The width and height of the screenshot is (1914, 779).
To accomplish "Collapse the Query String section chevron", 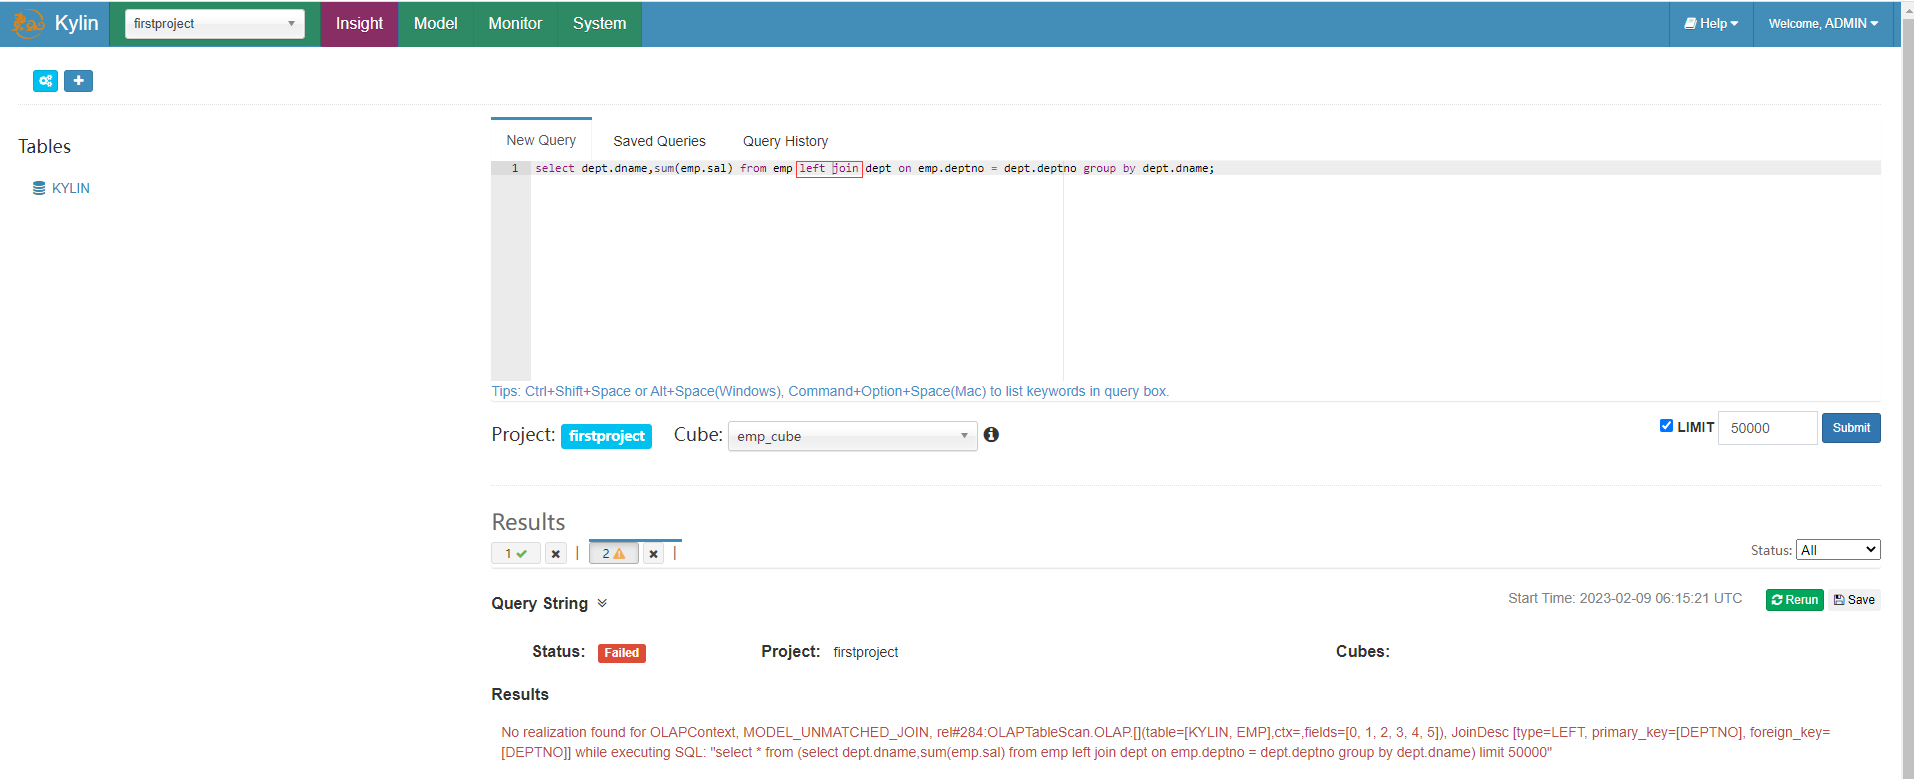I will tap(602, 603).
